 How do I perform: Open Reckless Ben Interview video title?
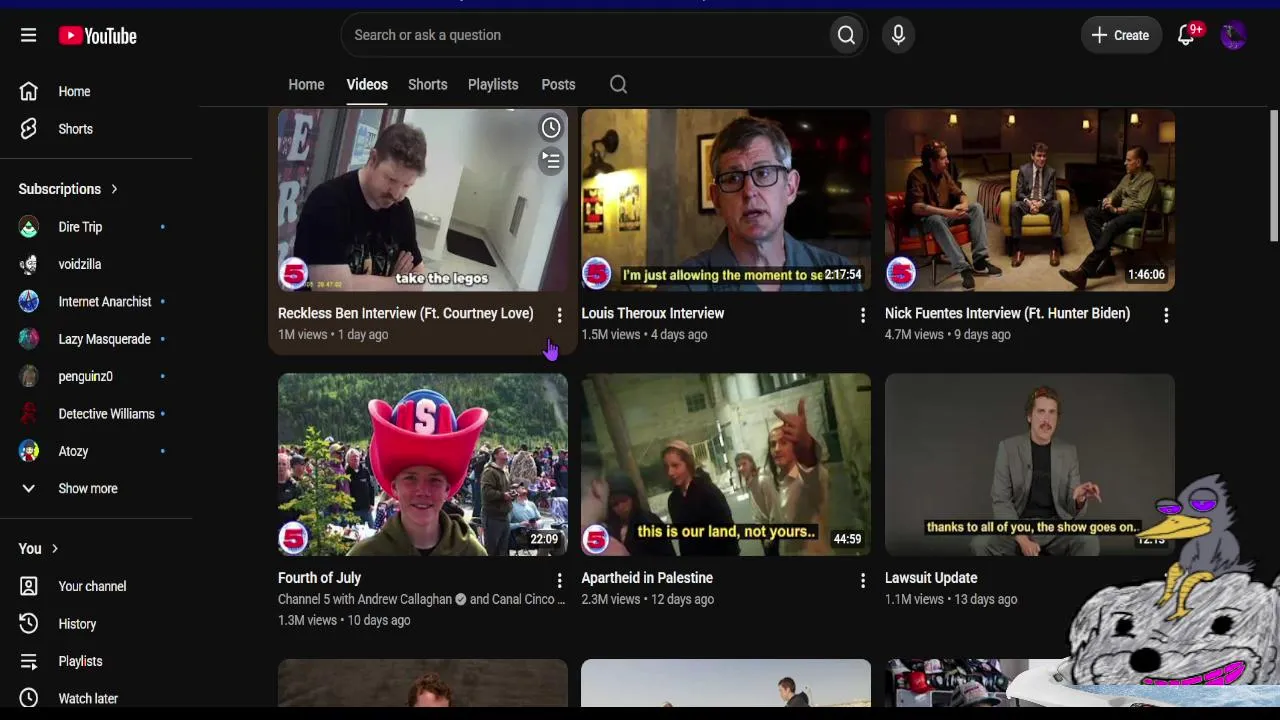[x=406, y=313]
